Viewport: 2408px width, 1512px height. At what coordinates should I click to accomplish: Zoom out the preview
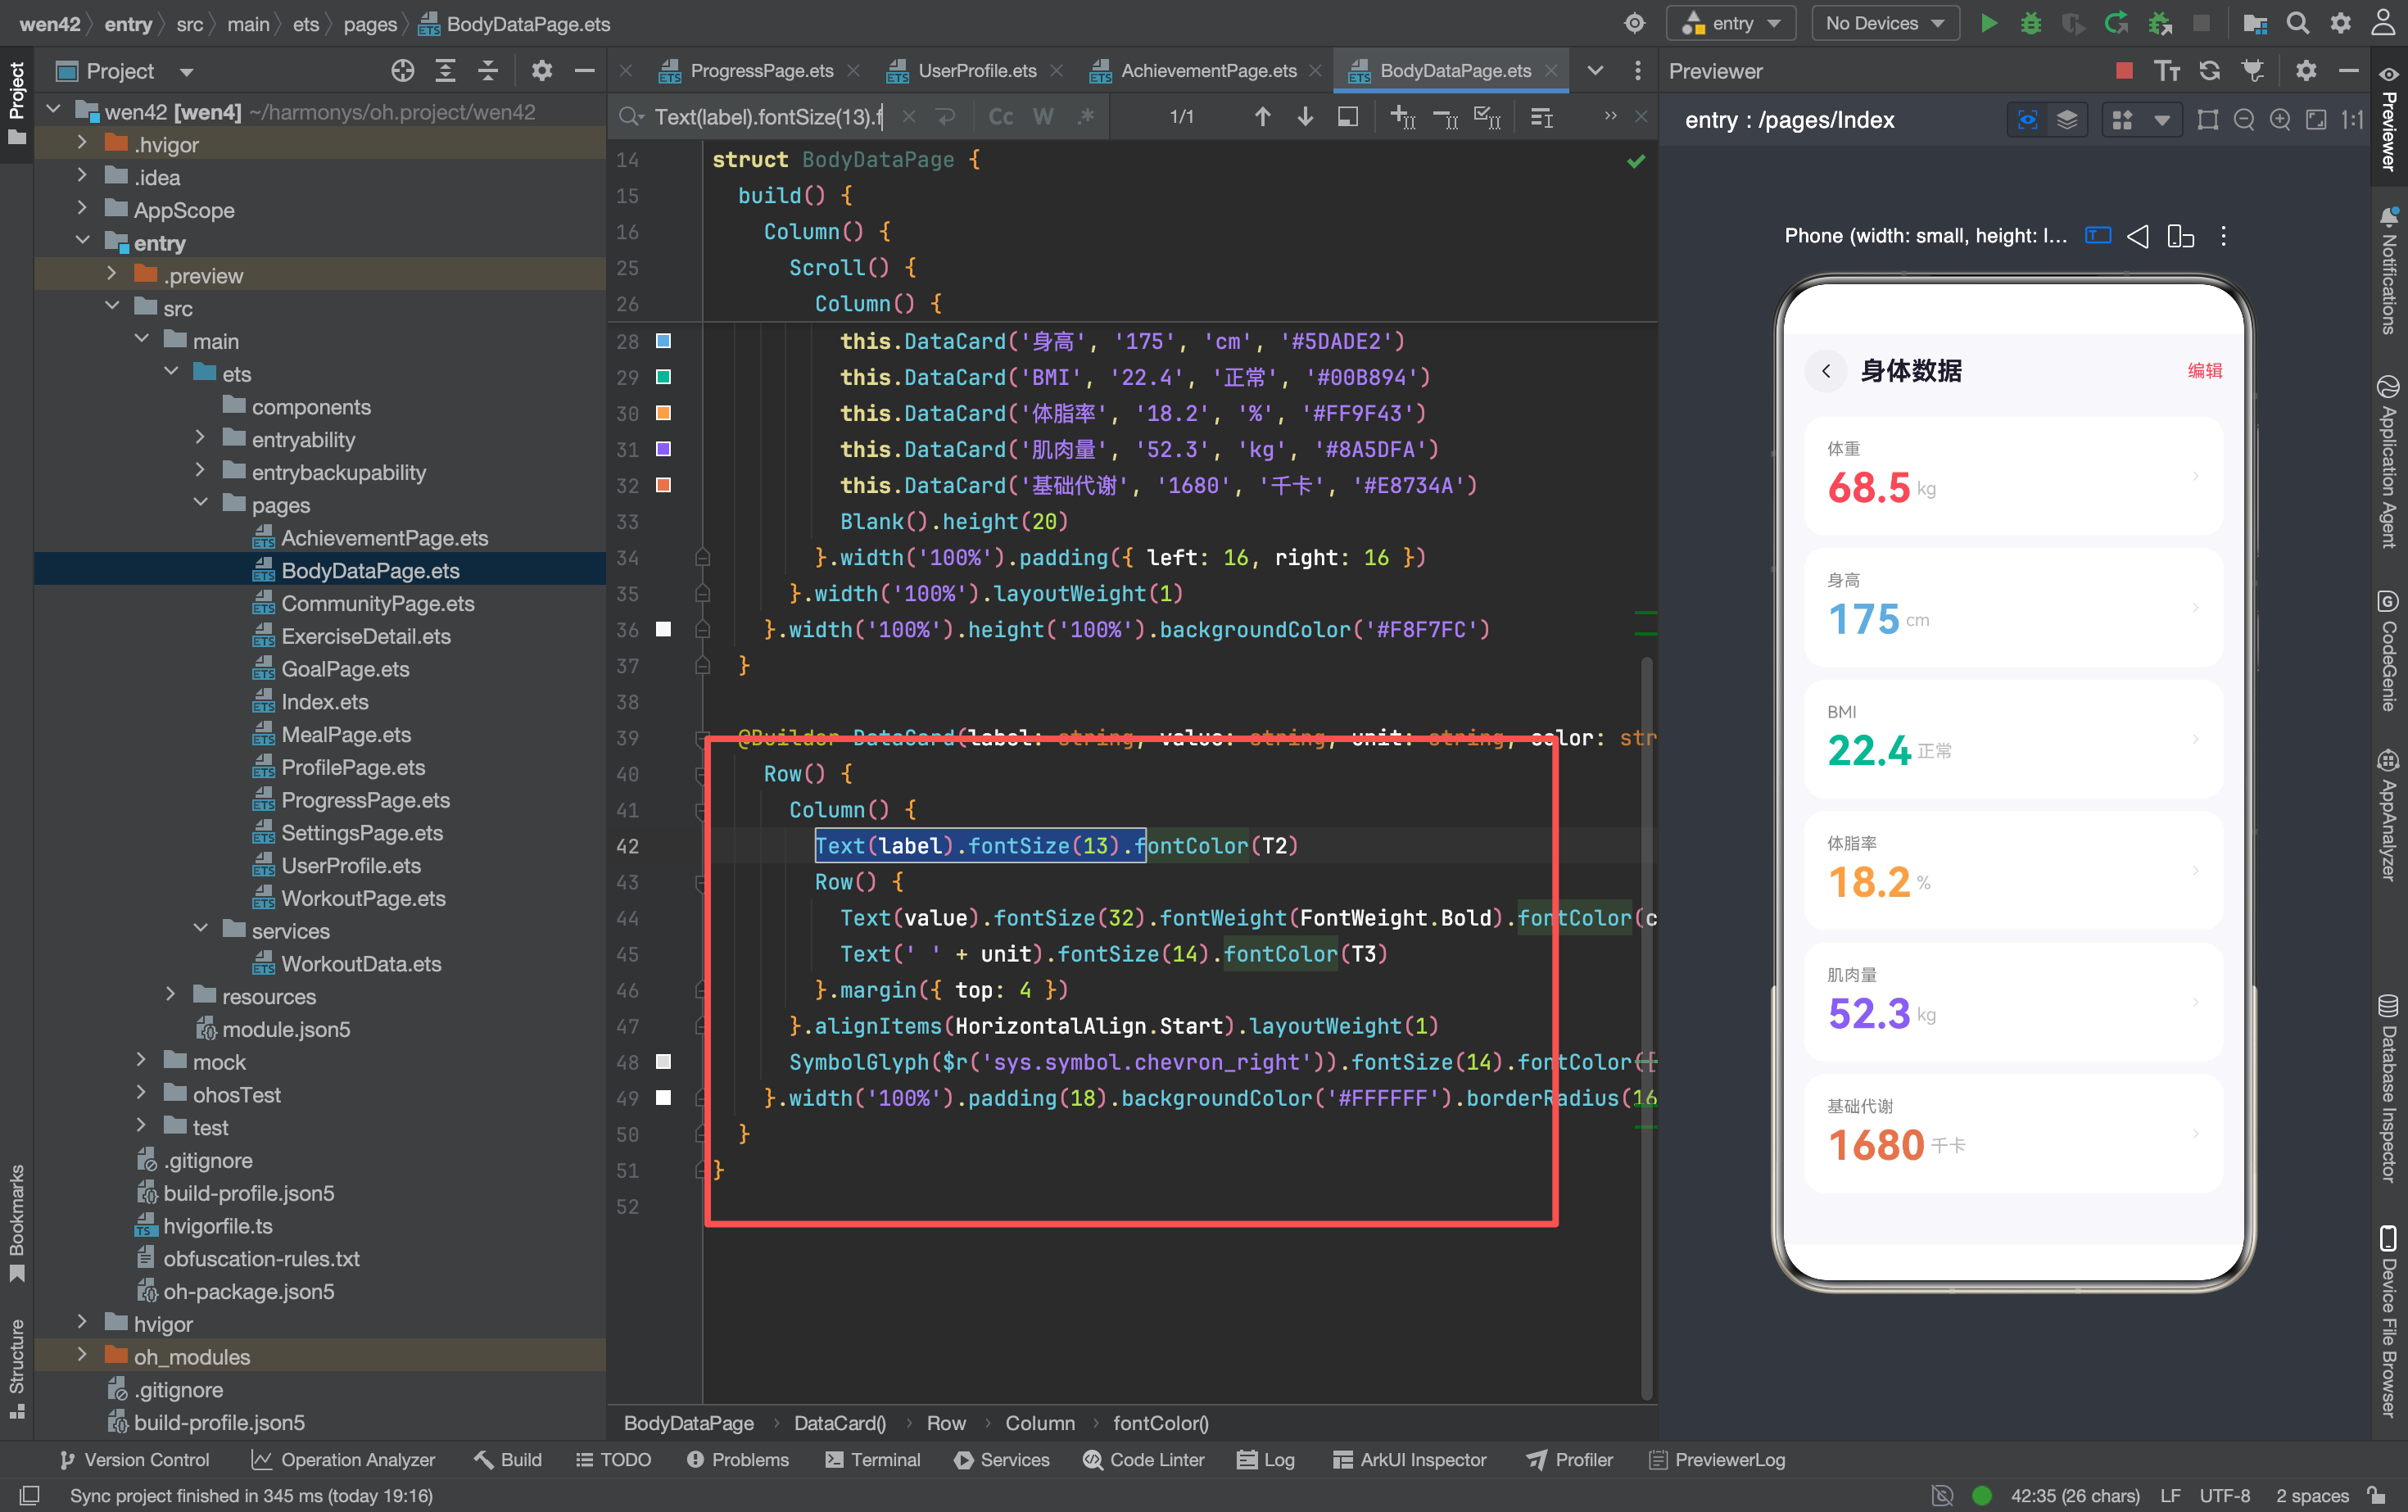(2244, 120)
